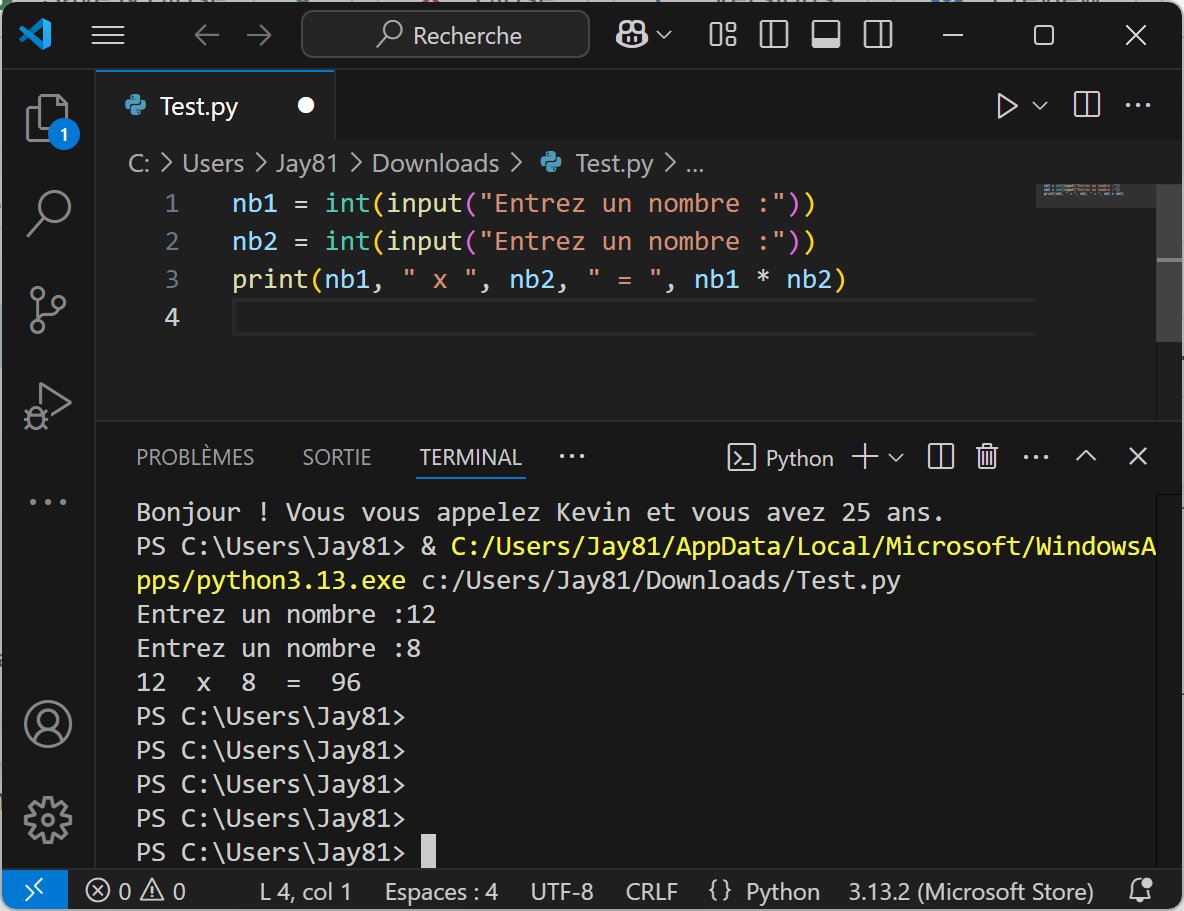Image resolution: width=1184 pixels, height=911 pixels.
Task: Switch to the SORTIE panel tab
Action: pyautogui.click(x=337, y=457)
